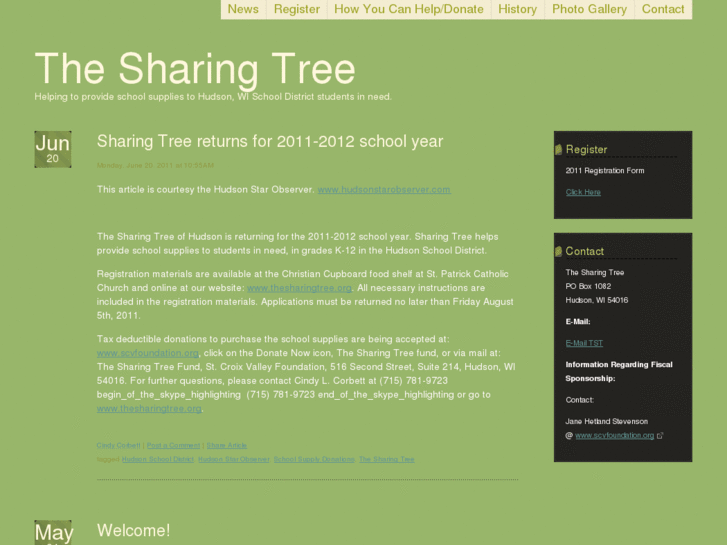Click 'Jane Hetland Stevenson' contact name
The width and height of the screenshot is (727, 545).
pyautogui.click(x=607, y=421)
